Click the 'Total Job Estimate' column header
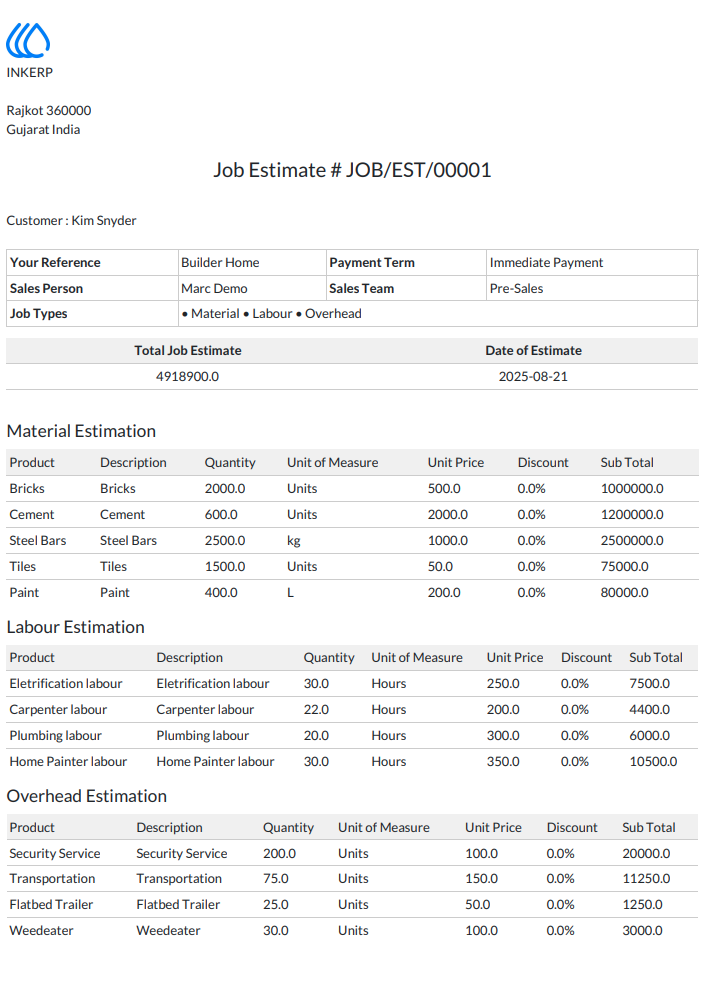This screenshot has height=996, width=704. coord(187,351)
